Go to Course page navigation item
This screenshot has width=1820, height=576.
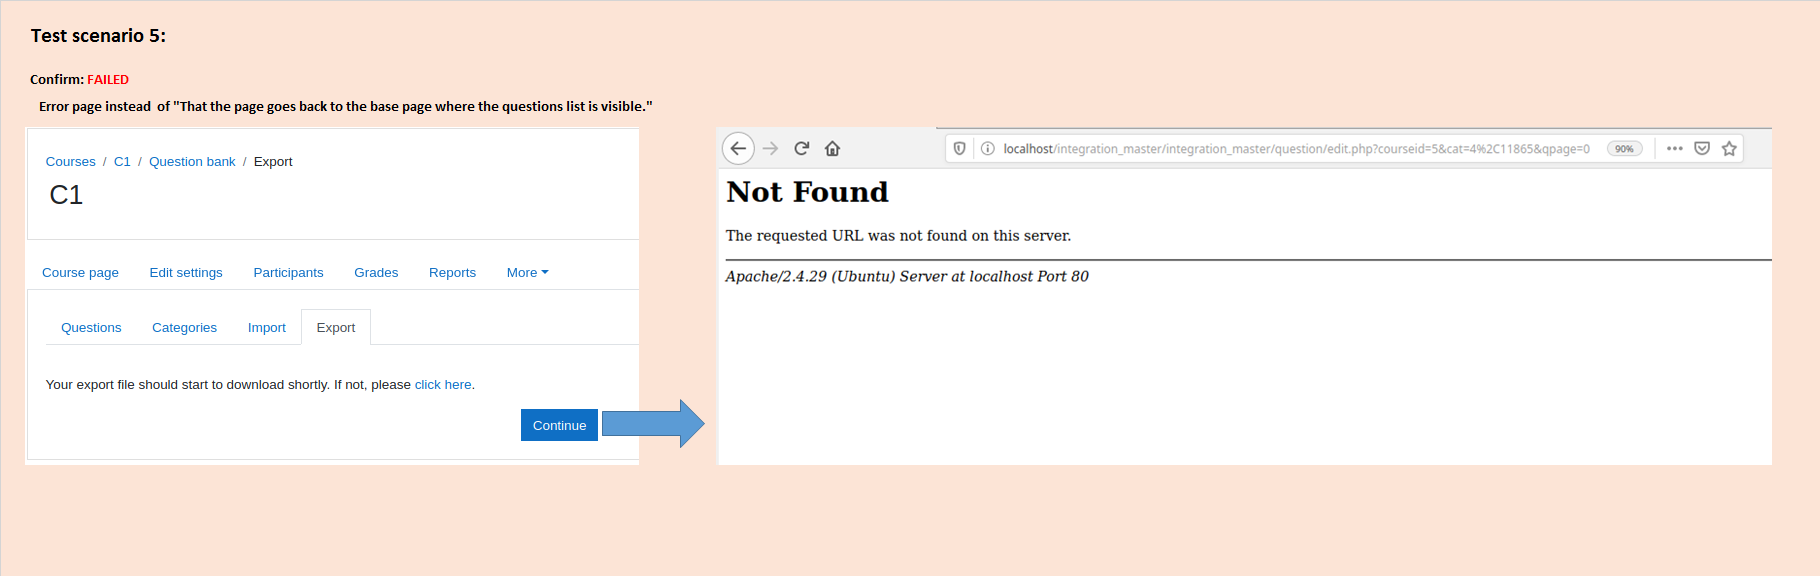point(80,272)
